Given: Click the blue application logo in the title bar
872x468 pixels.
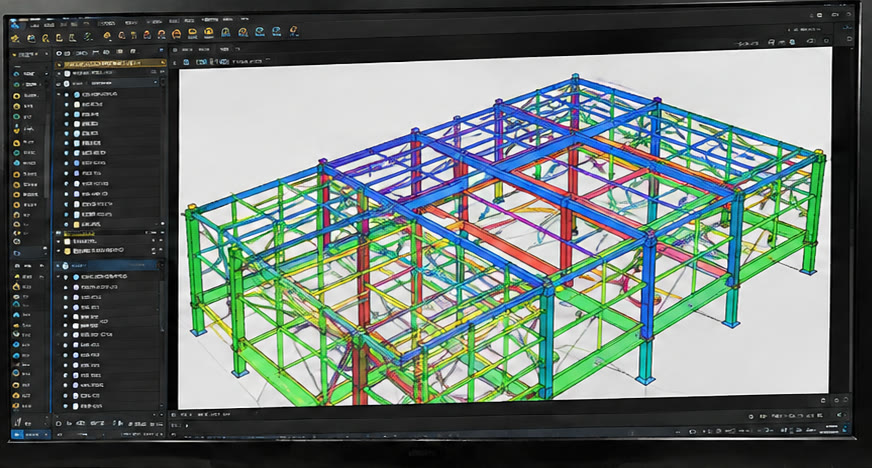Looking at the screenshot, I should [x=16, y=24].
